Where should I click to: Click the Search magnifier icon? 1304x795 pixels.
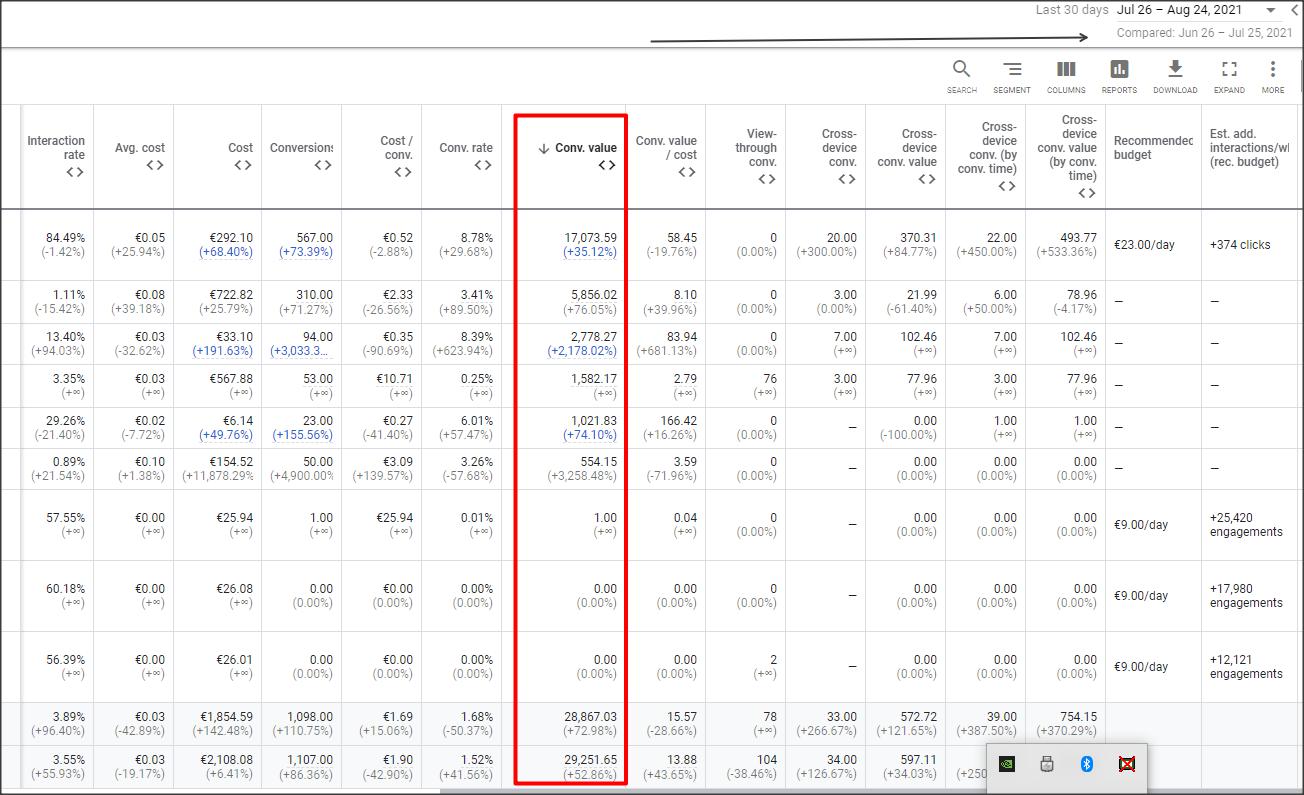[961, 70]
